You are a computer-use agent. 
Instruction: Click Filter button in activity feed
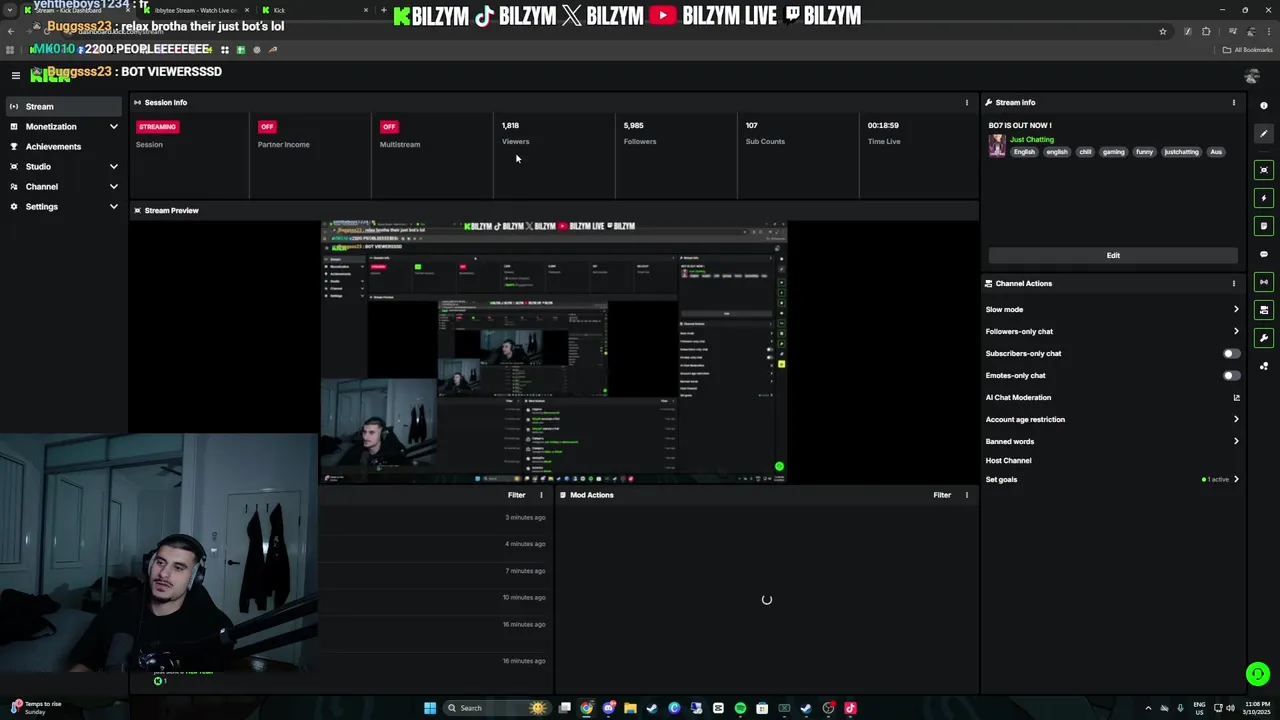(516, 495)
